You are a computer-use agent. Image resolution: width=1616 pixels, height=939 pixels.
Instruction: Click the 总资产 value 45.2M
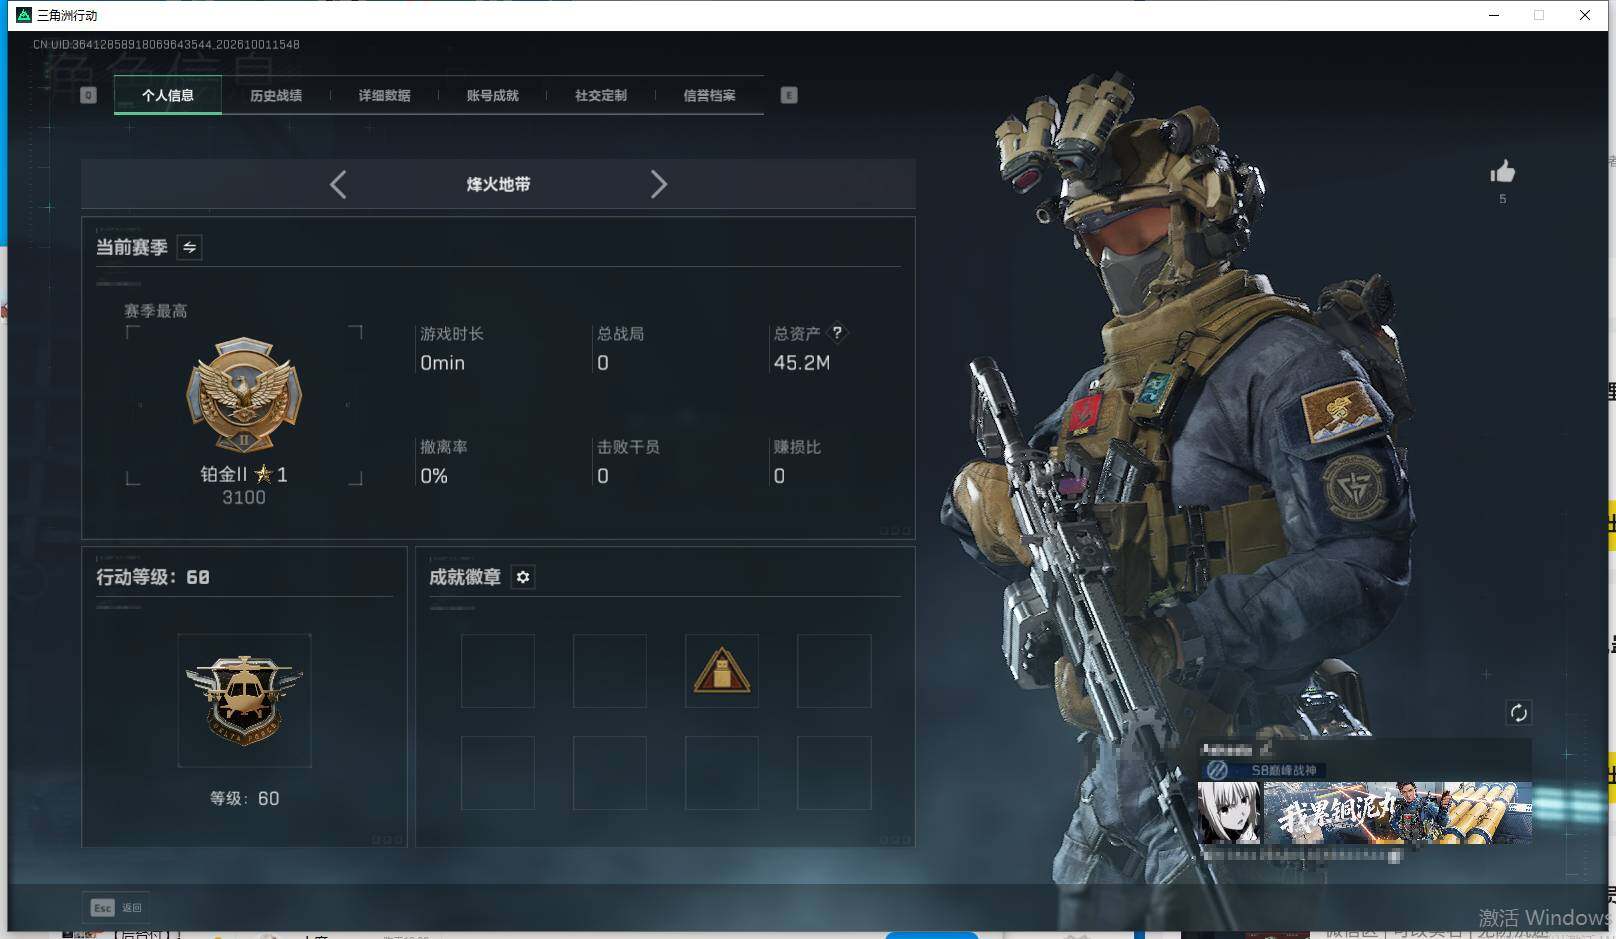point(802,363)
